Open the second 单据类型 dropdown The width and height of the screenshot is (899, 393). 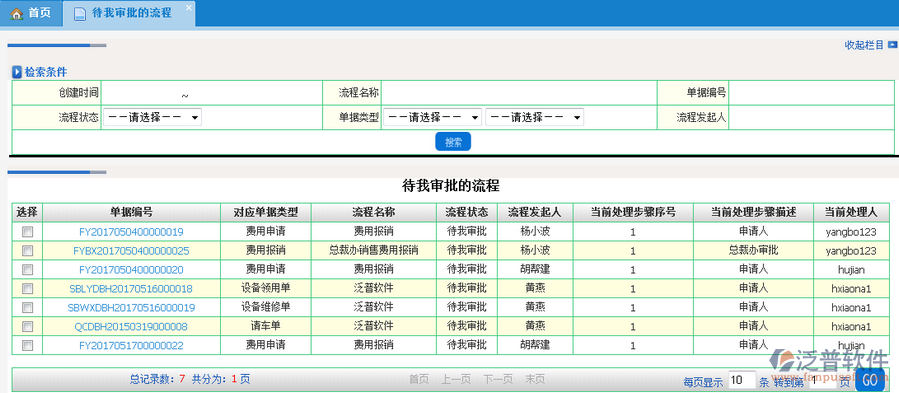pos(534,118)
